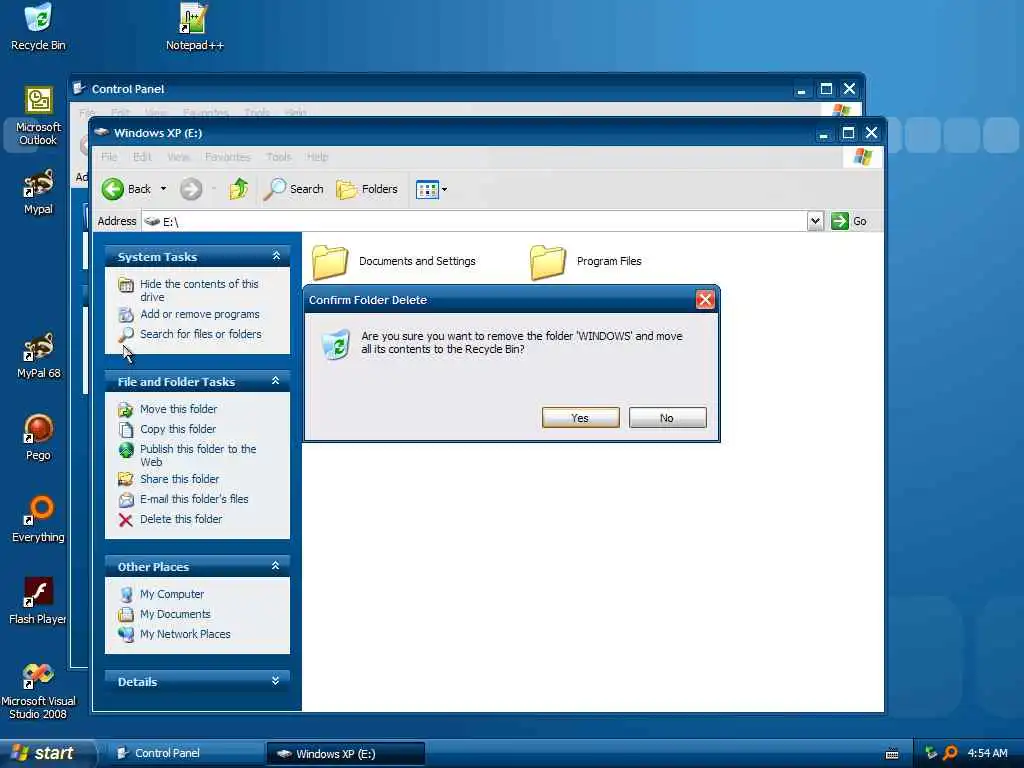
Task: Switch to Control Panel taskbar button
Action: point(184,754)
